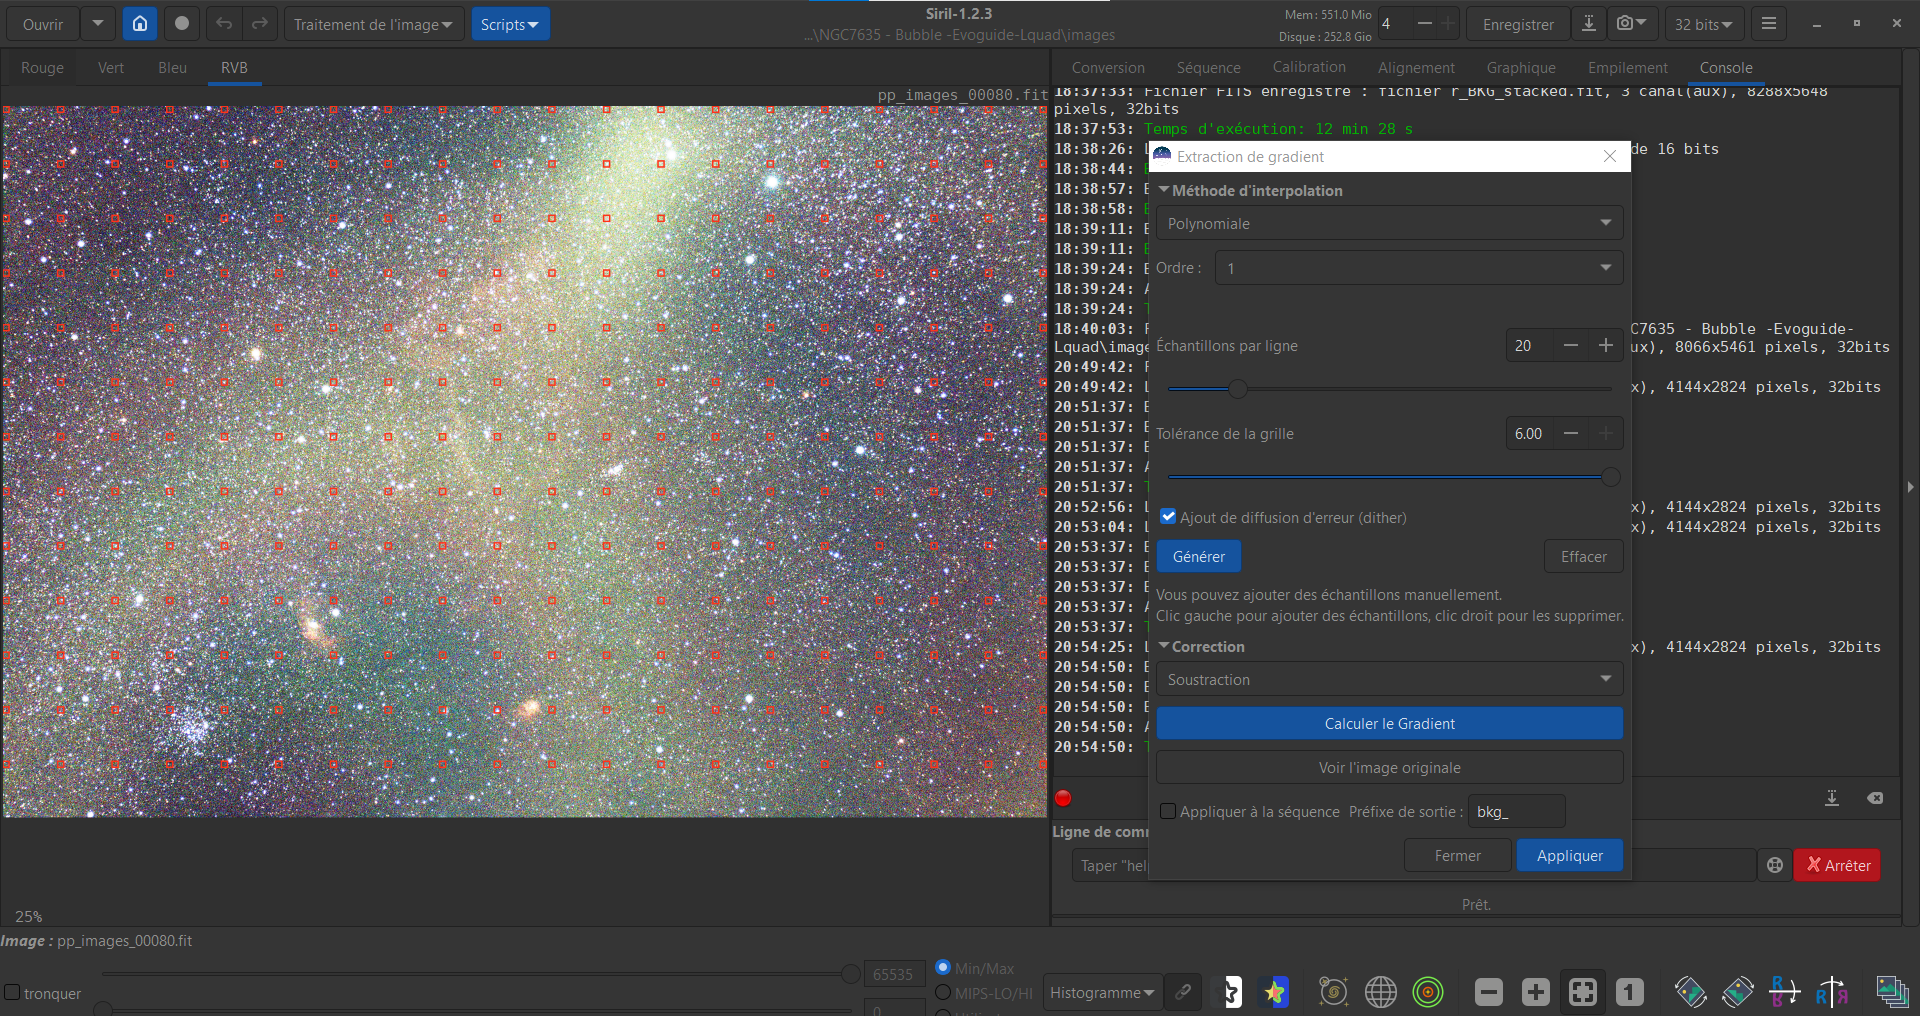Expand the Soustraction correction dropdown
1920x1016 pixels.
pos(1388,679)
